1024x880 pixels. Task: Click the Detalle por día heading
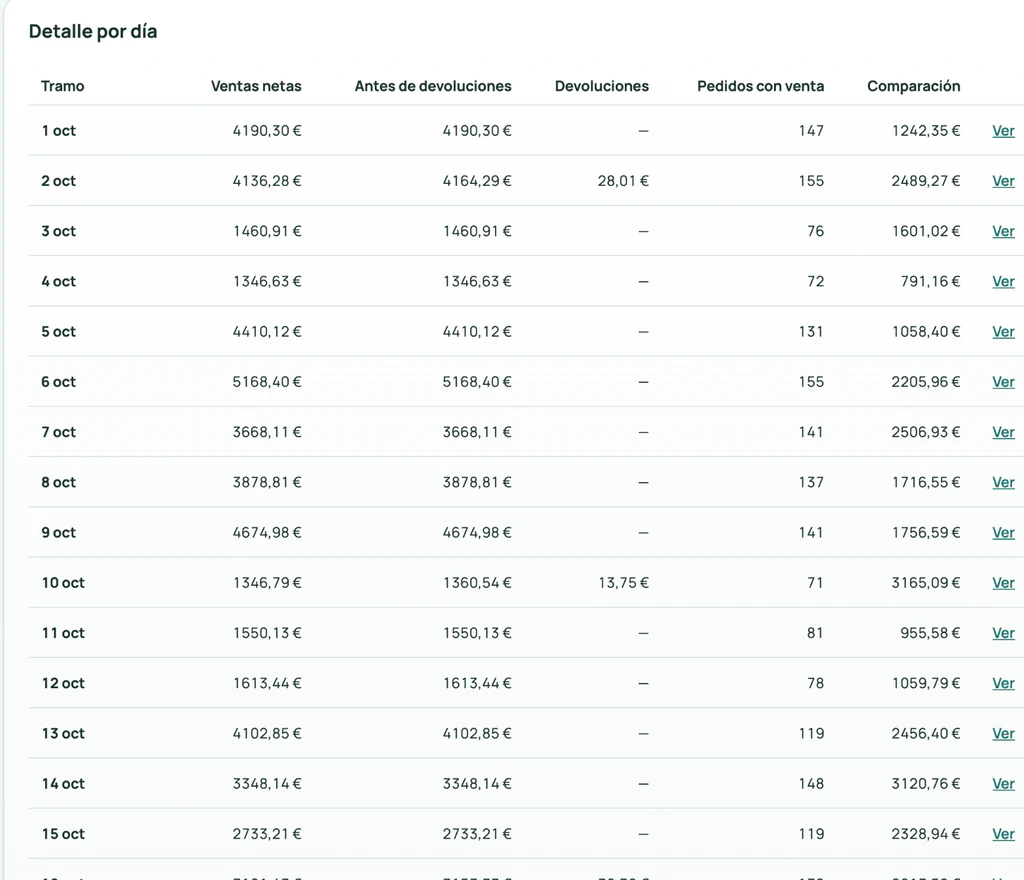coord(93,31)
